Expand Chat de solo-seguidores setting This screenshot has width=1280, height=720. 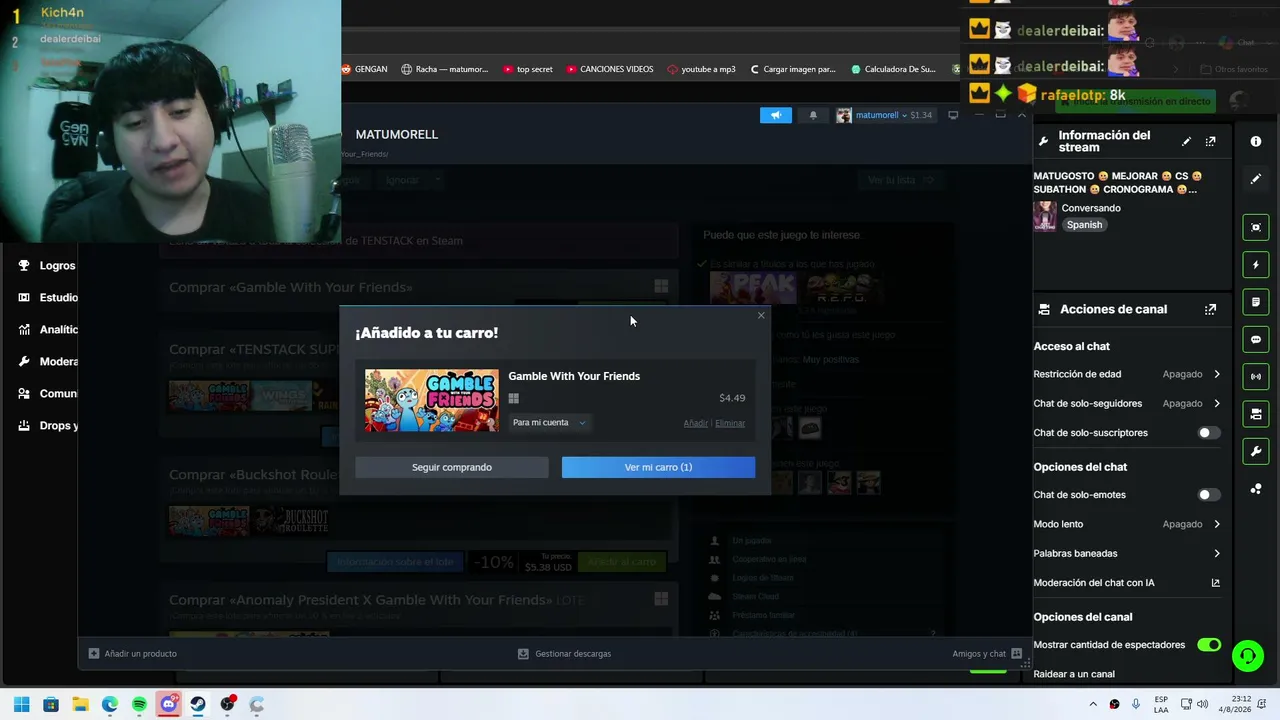pyautogui.click(x=1127, y=404)
